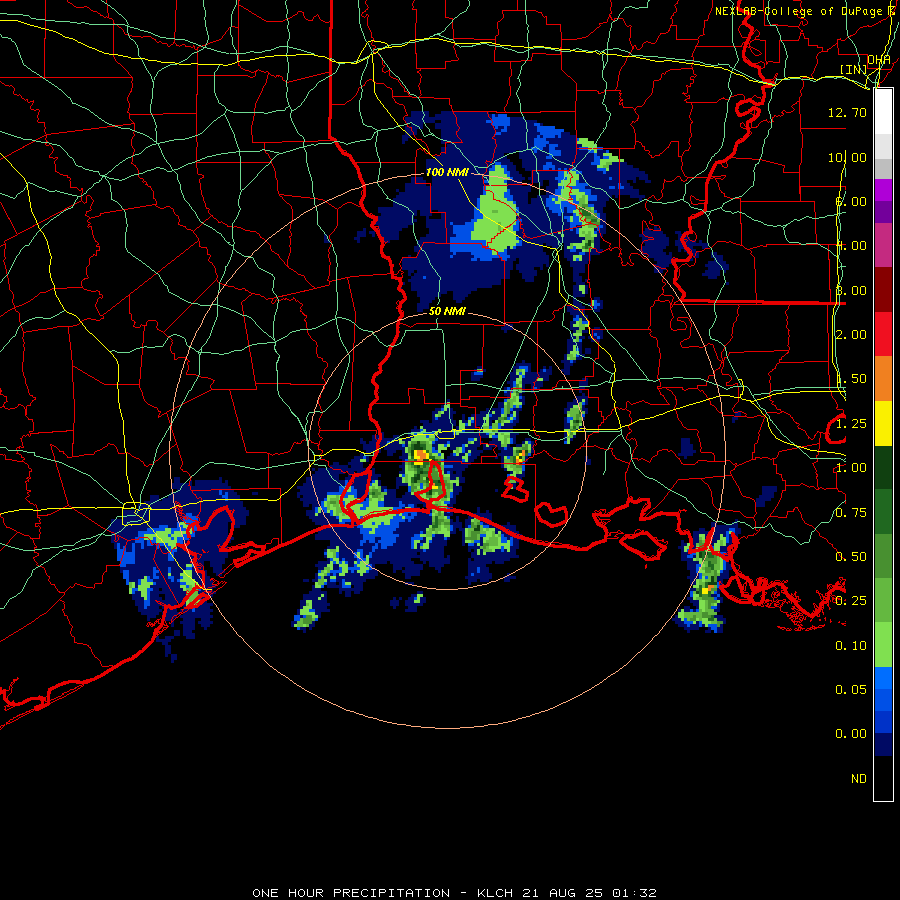Image resolution: width=900 pixels, height=900 pixels.
Task: Click the 1.00 legend value
Action: [x=851, y=468]
